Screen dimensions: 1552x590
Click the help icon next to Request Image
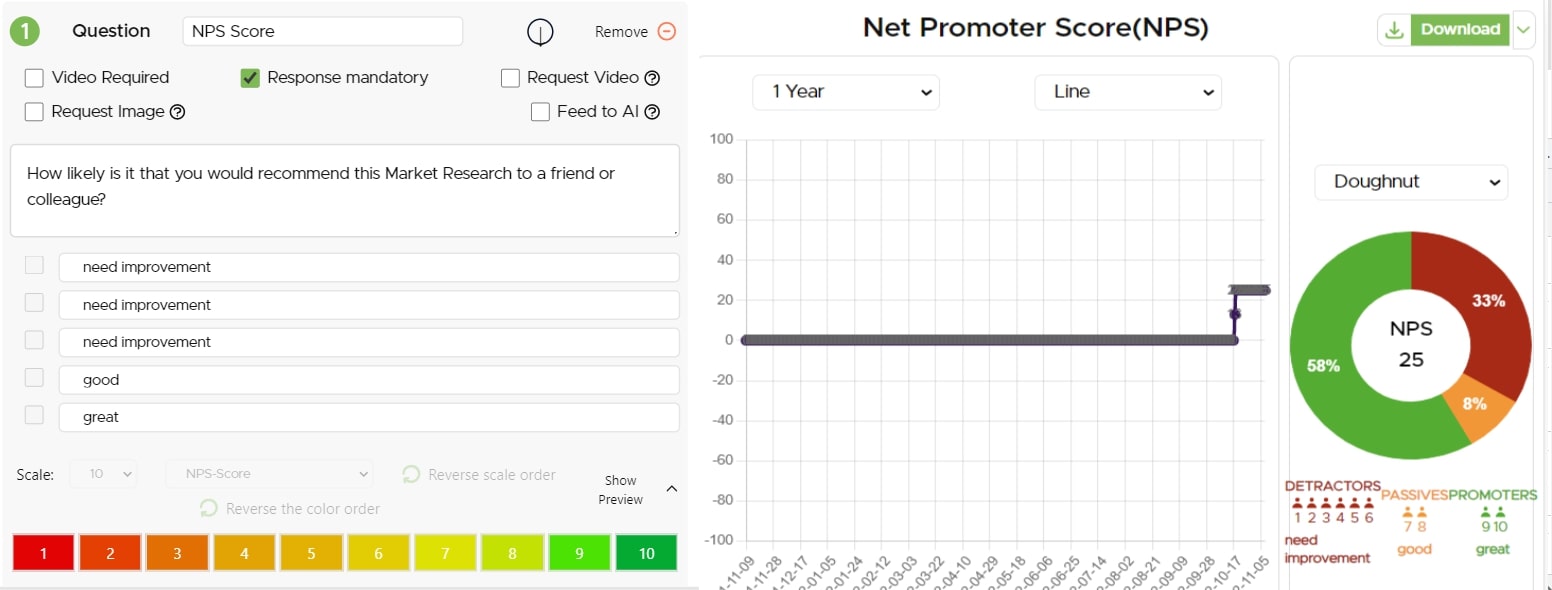(178, 112)
